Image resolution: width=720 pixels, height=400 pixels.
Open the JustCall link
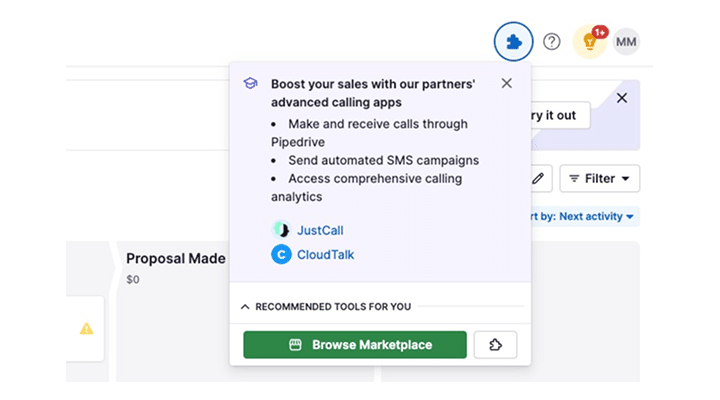point(320,230)
